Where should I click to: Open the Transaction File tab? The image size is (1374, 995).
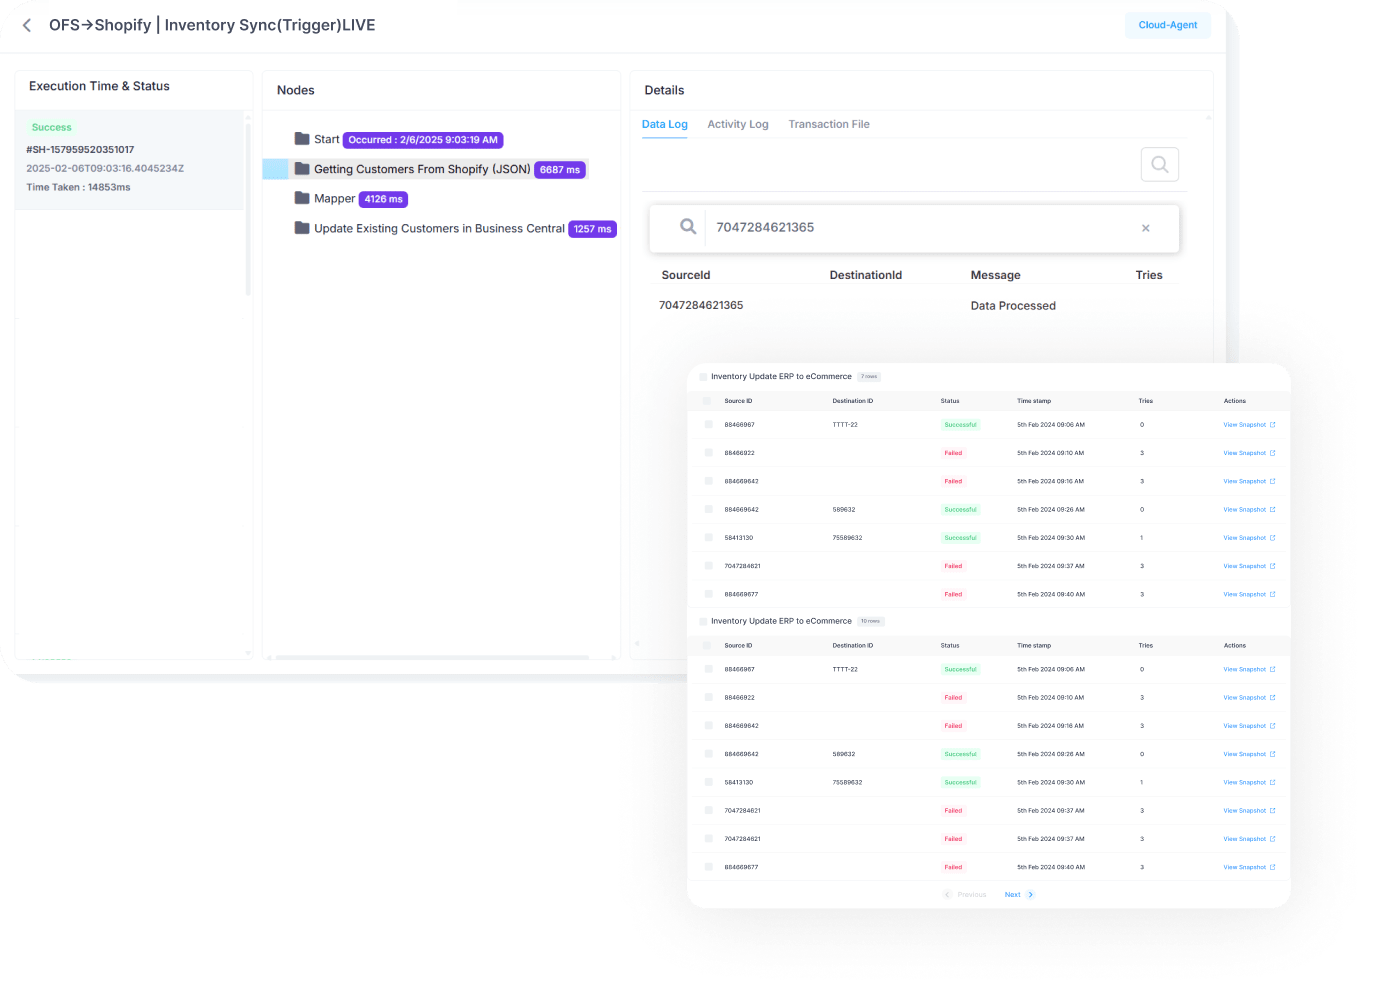tap(828, 125)
